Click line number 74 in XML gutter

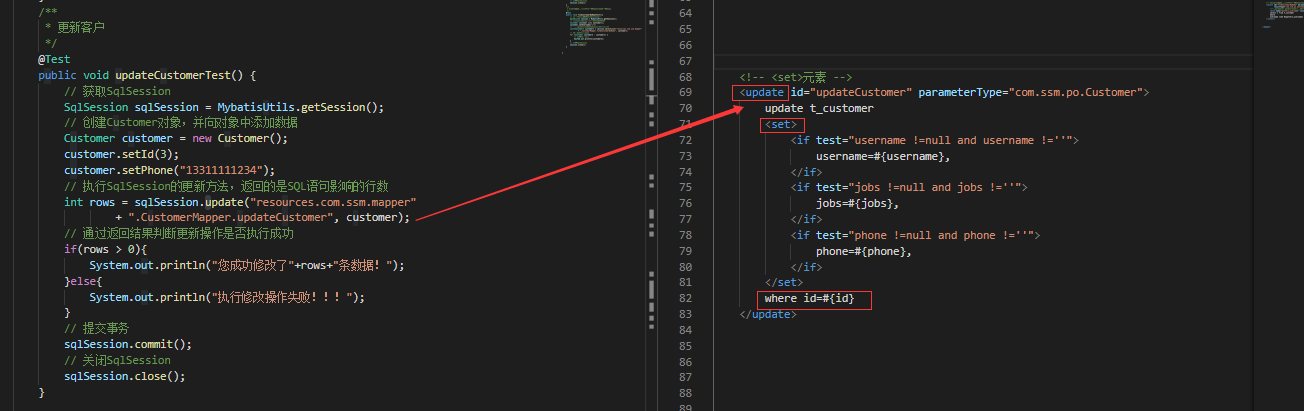tap(685, 172)
